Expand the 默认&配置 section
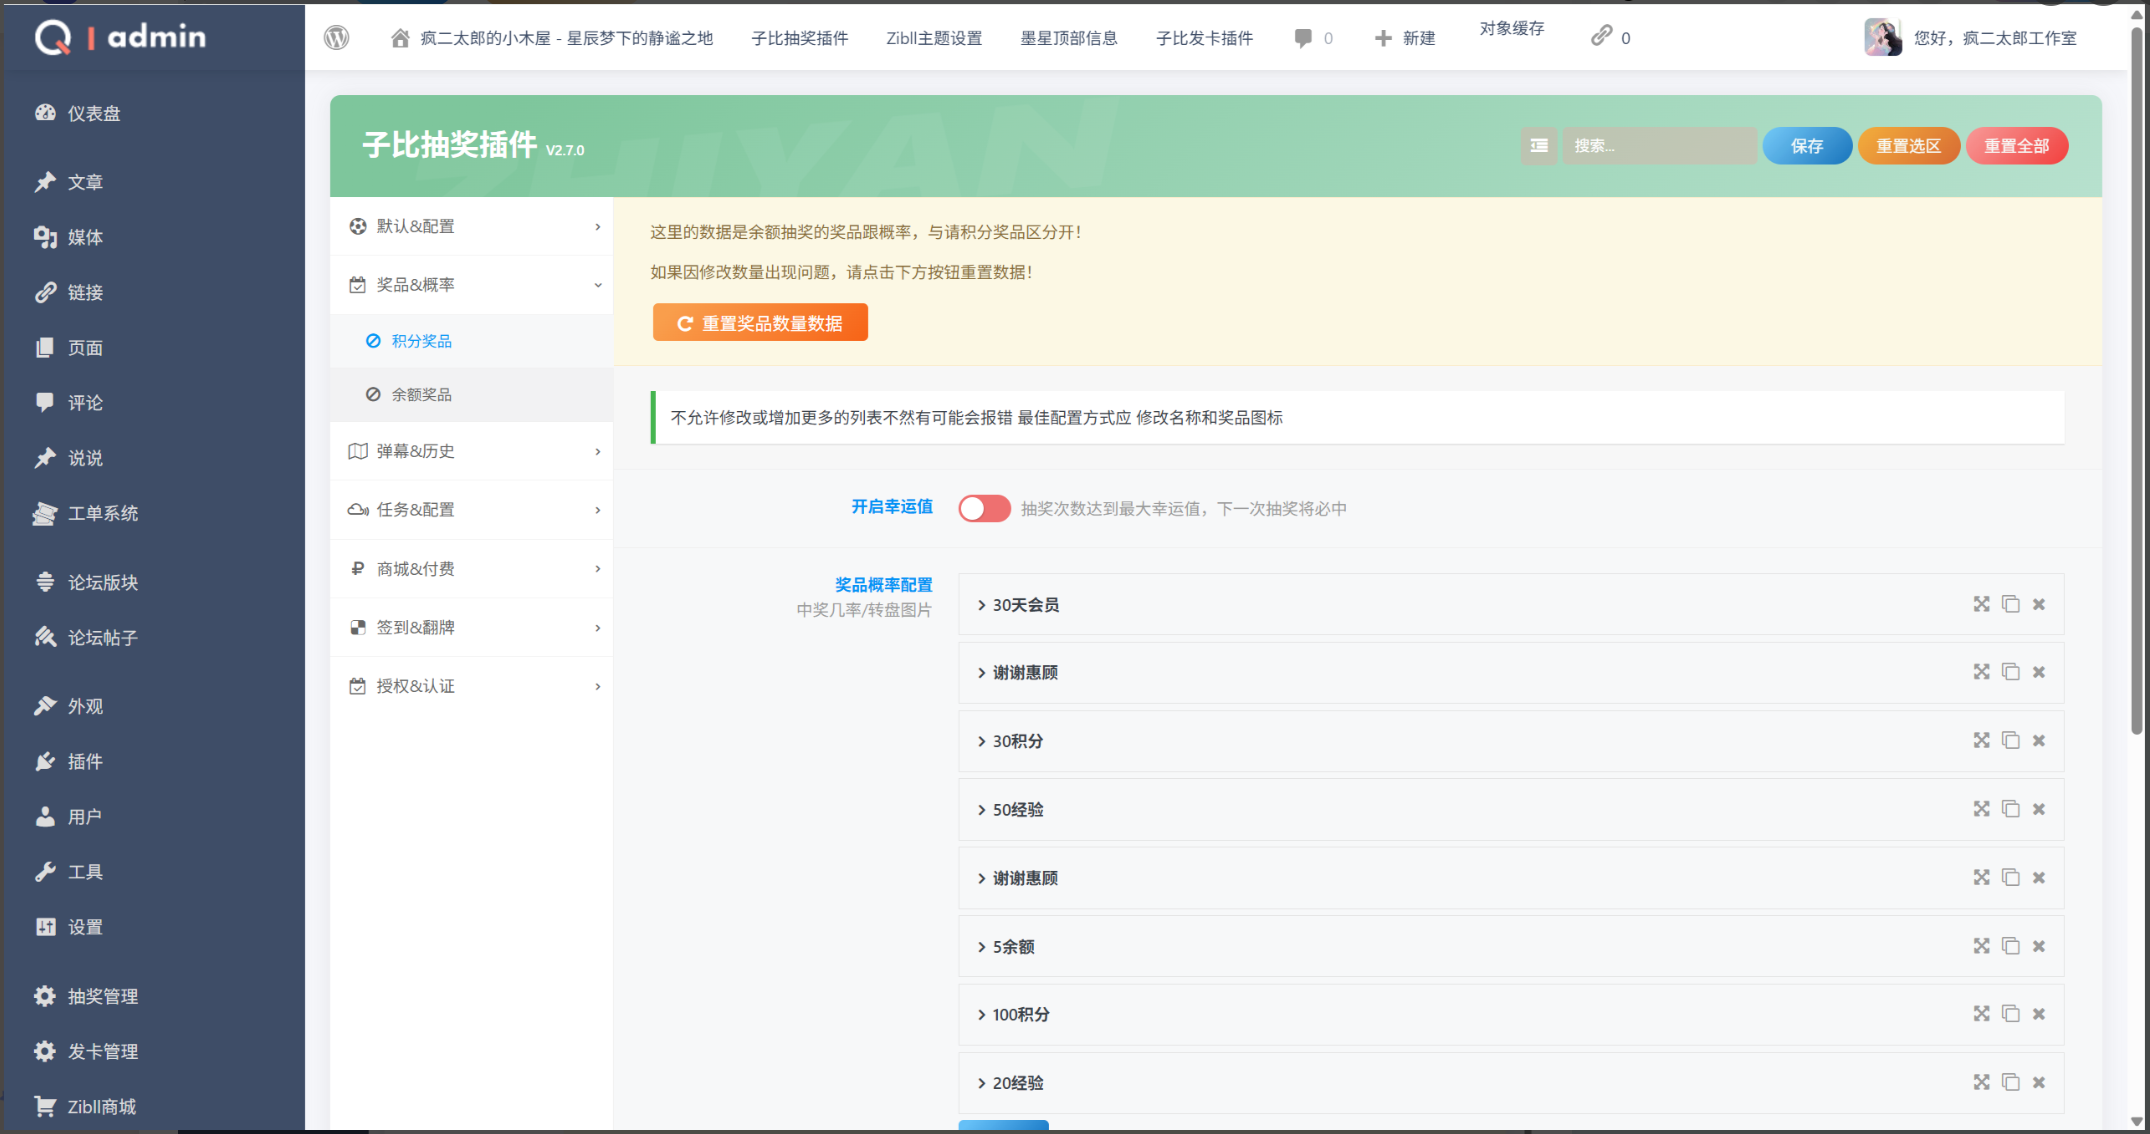The image size is (2150, 1134). [x=472, y=226]
